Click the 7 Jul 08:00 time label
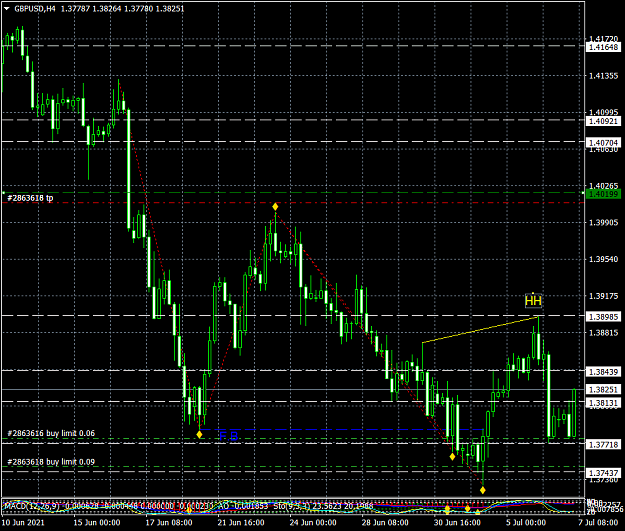Image resolution: width=625 pixels, height=531 pixels. coord(598,523)
